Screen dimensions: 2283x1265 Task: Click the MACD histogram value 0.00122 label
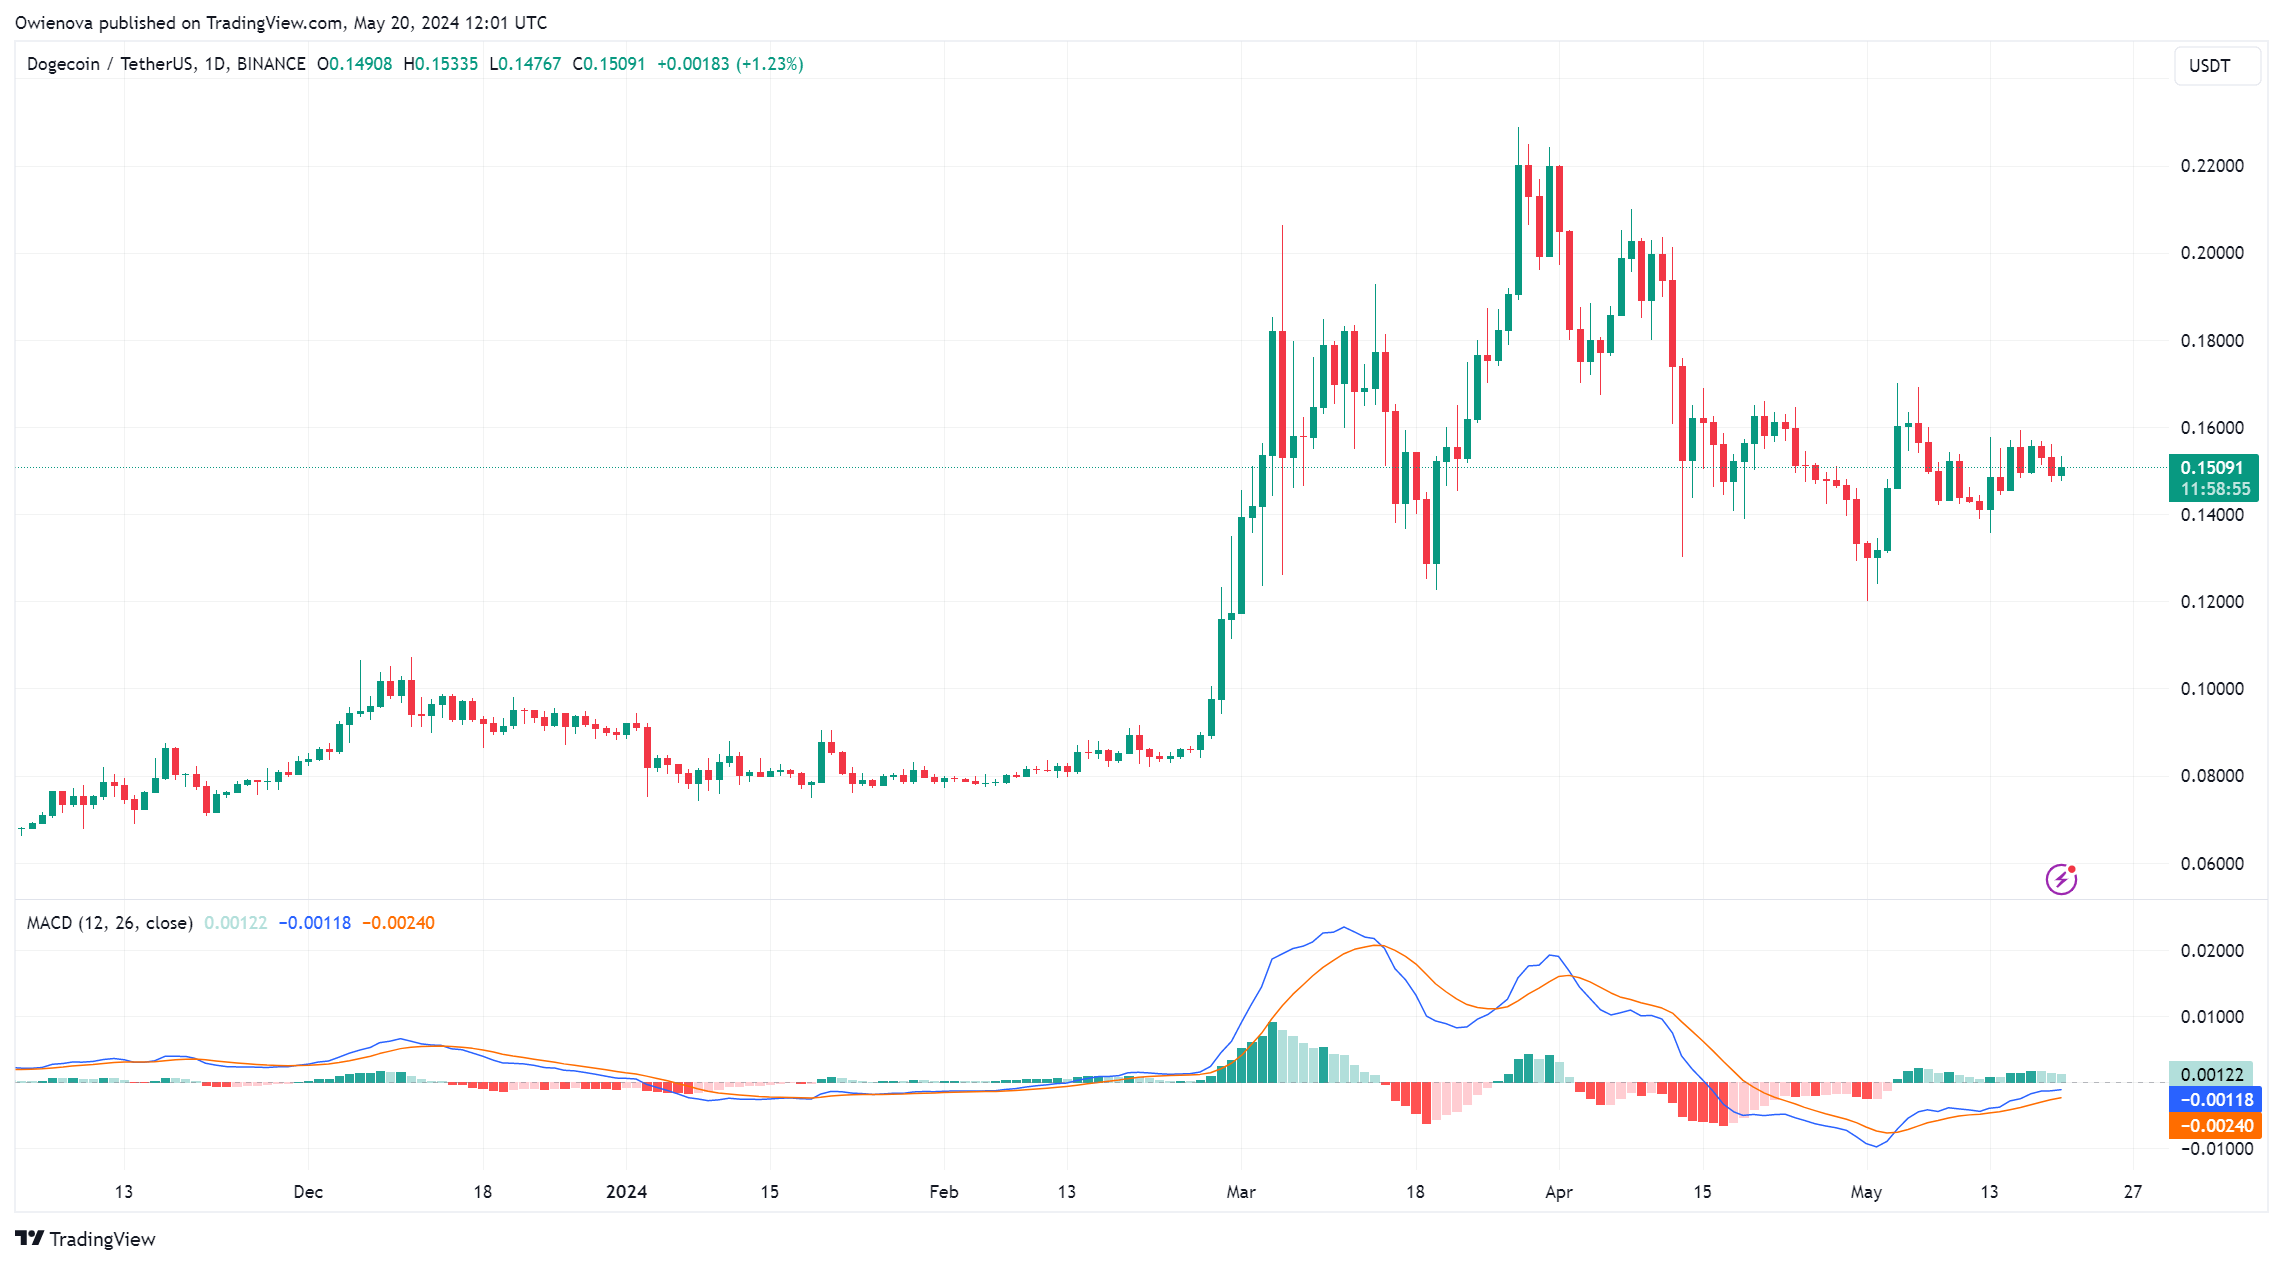2211,1074
